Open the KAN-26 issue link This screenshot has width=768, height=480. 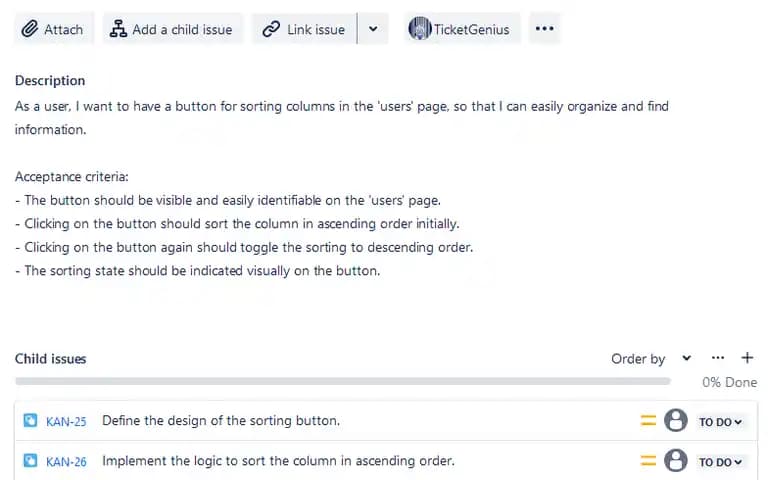coord(66,461)
